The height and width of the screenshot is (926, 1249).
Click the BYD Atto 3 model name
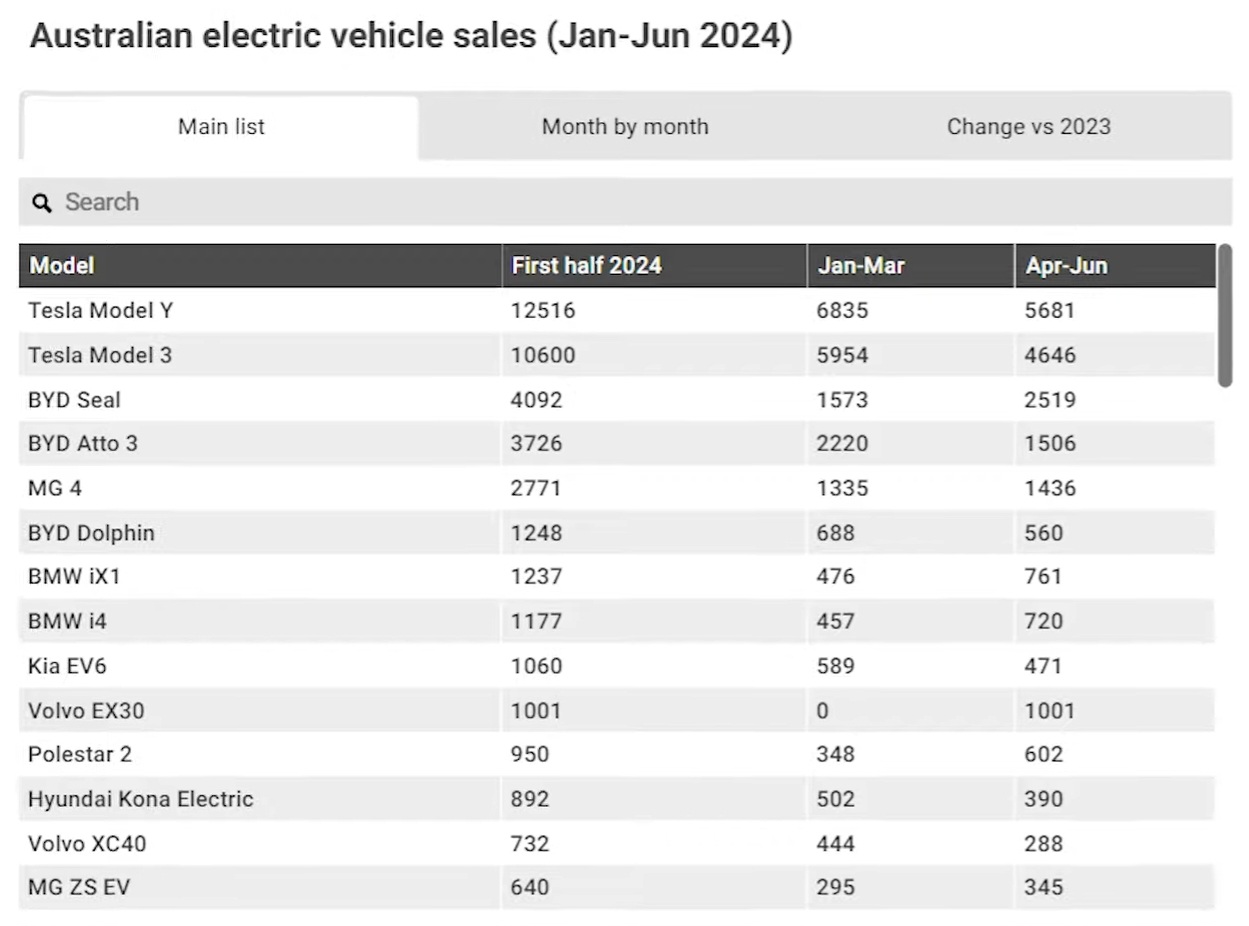point(83,443)
